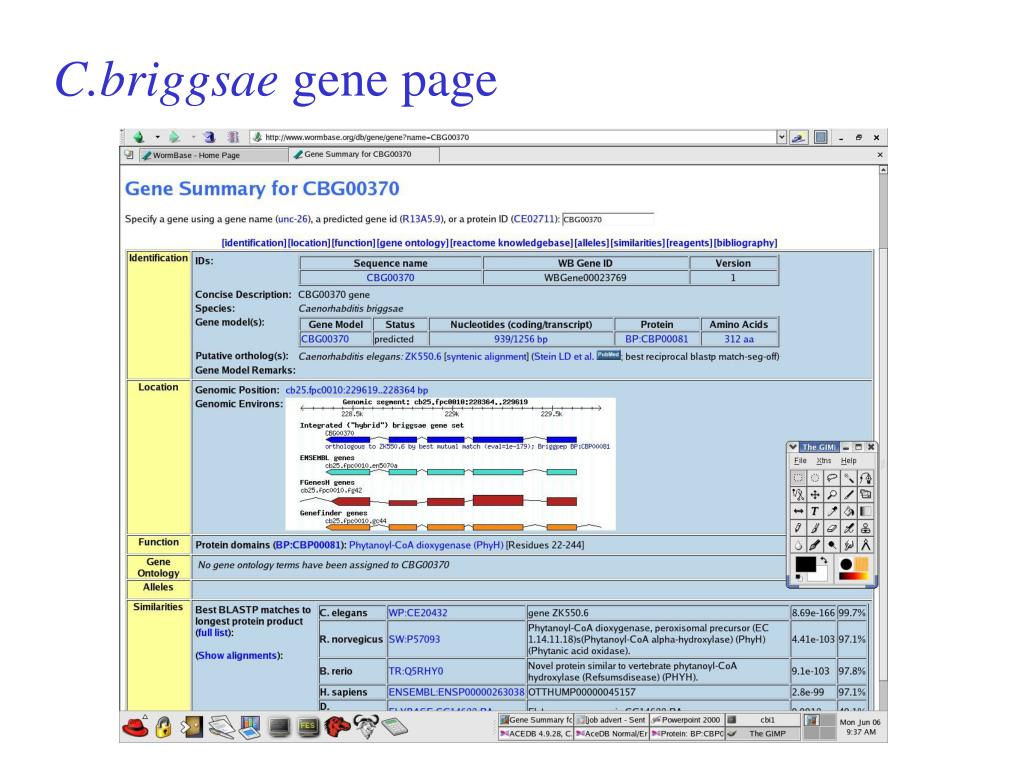Screen dimensions: 1024x768
Task: Select the Airbrush tool in GIMP
Action: pyautogui.click(x=849, y=528)
